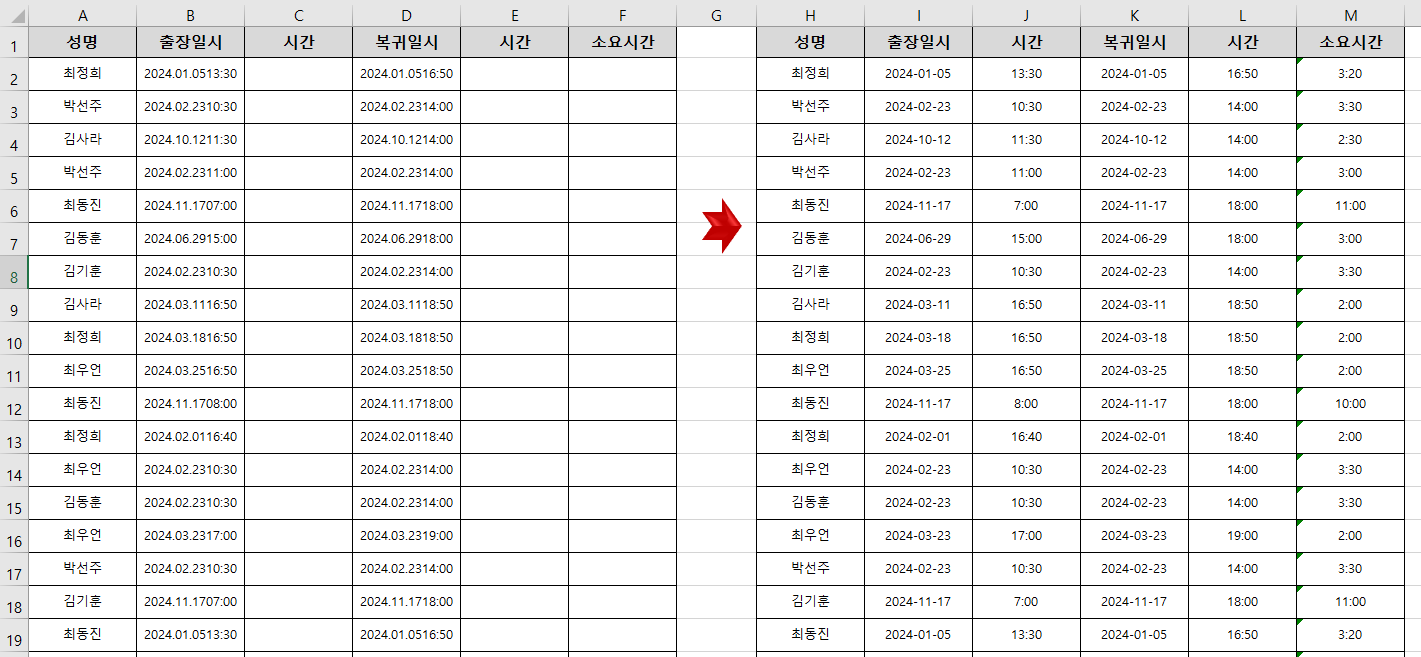Select cell showing 2024-01-05 in column I
Image resolution: width=1421 pixels, height=657 pixels.
[x=918, y=74]
